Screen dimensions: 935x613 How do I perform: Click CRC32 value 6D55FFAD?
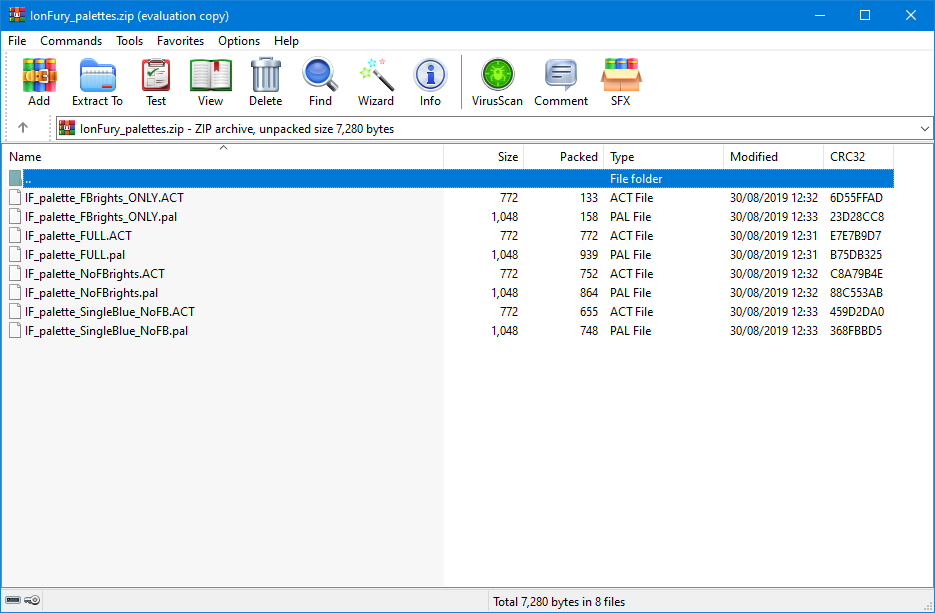pyautogui.click(x=856, y=197)
